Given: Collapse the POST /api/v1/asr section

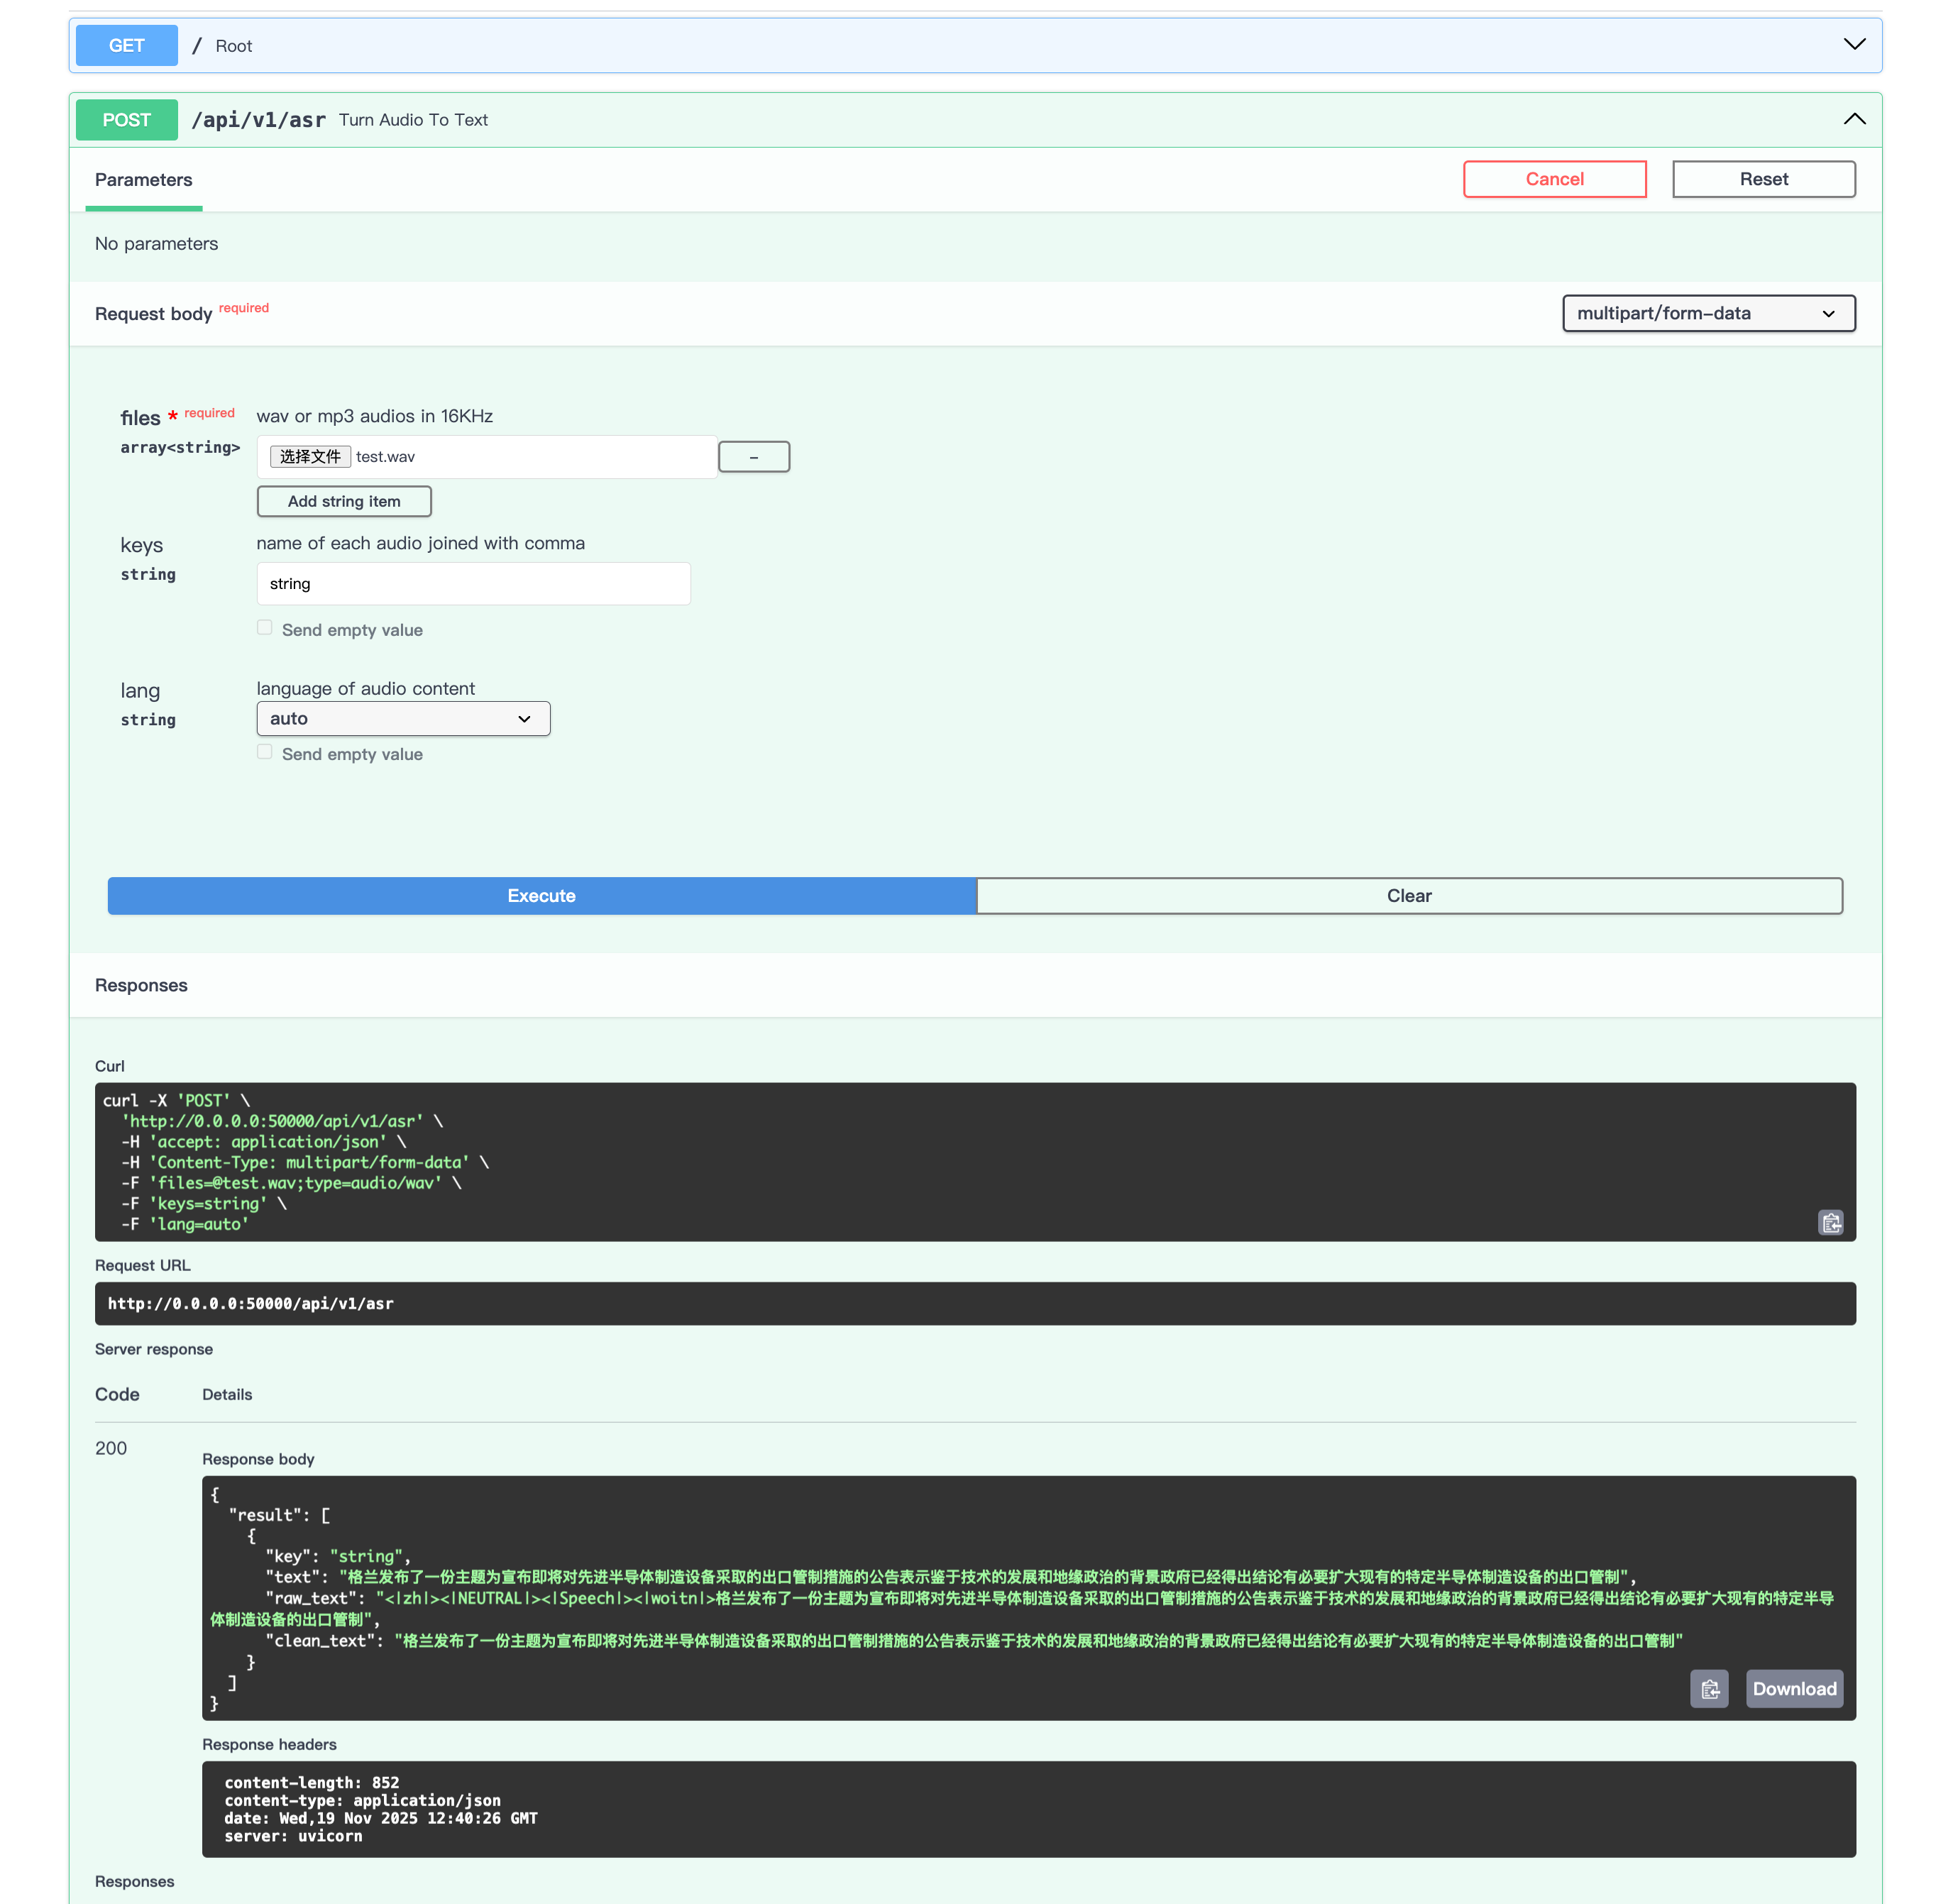Looking at the screenshot, I should click(x=1854, y=119).
